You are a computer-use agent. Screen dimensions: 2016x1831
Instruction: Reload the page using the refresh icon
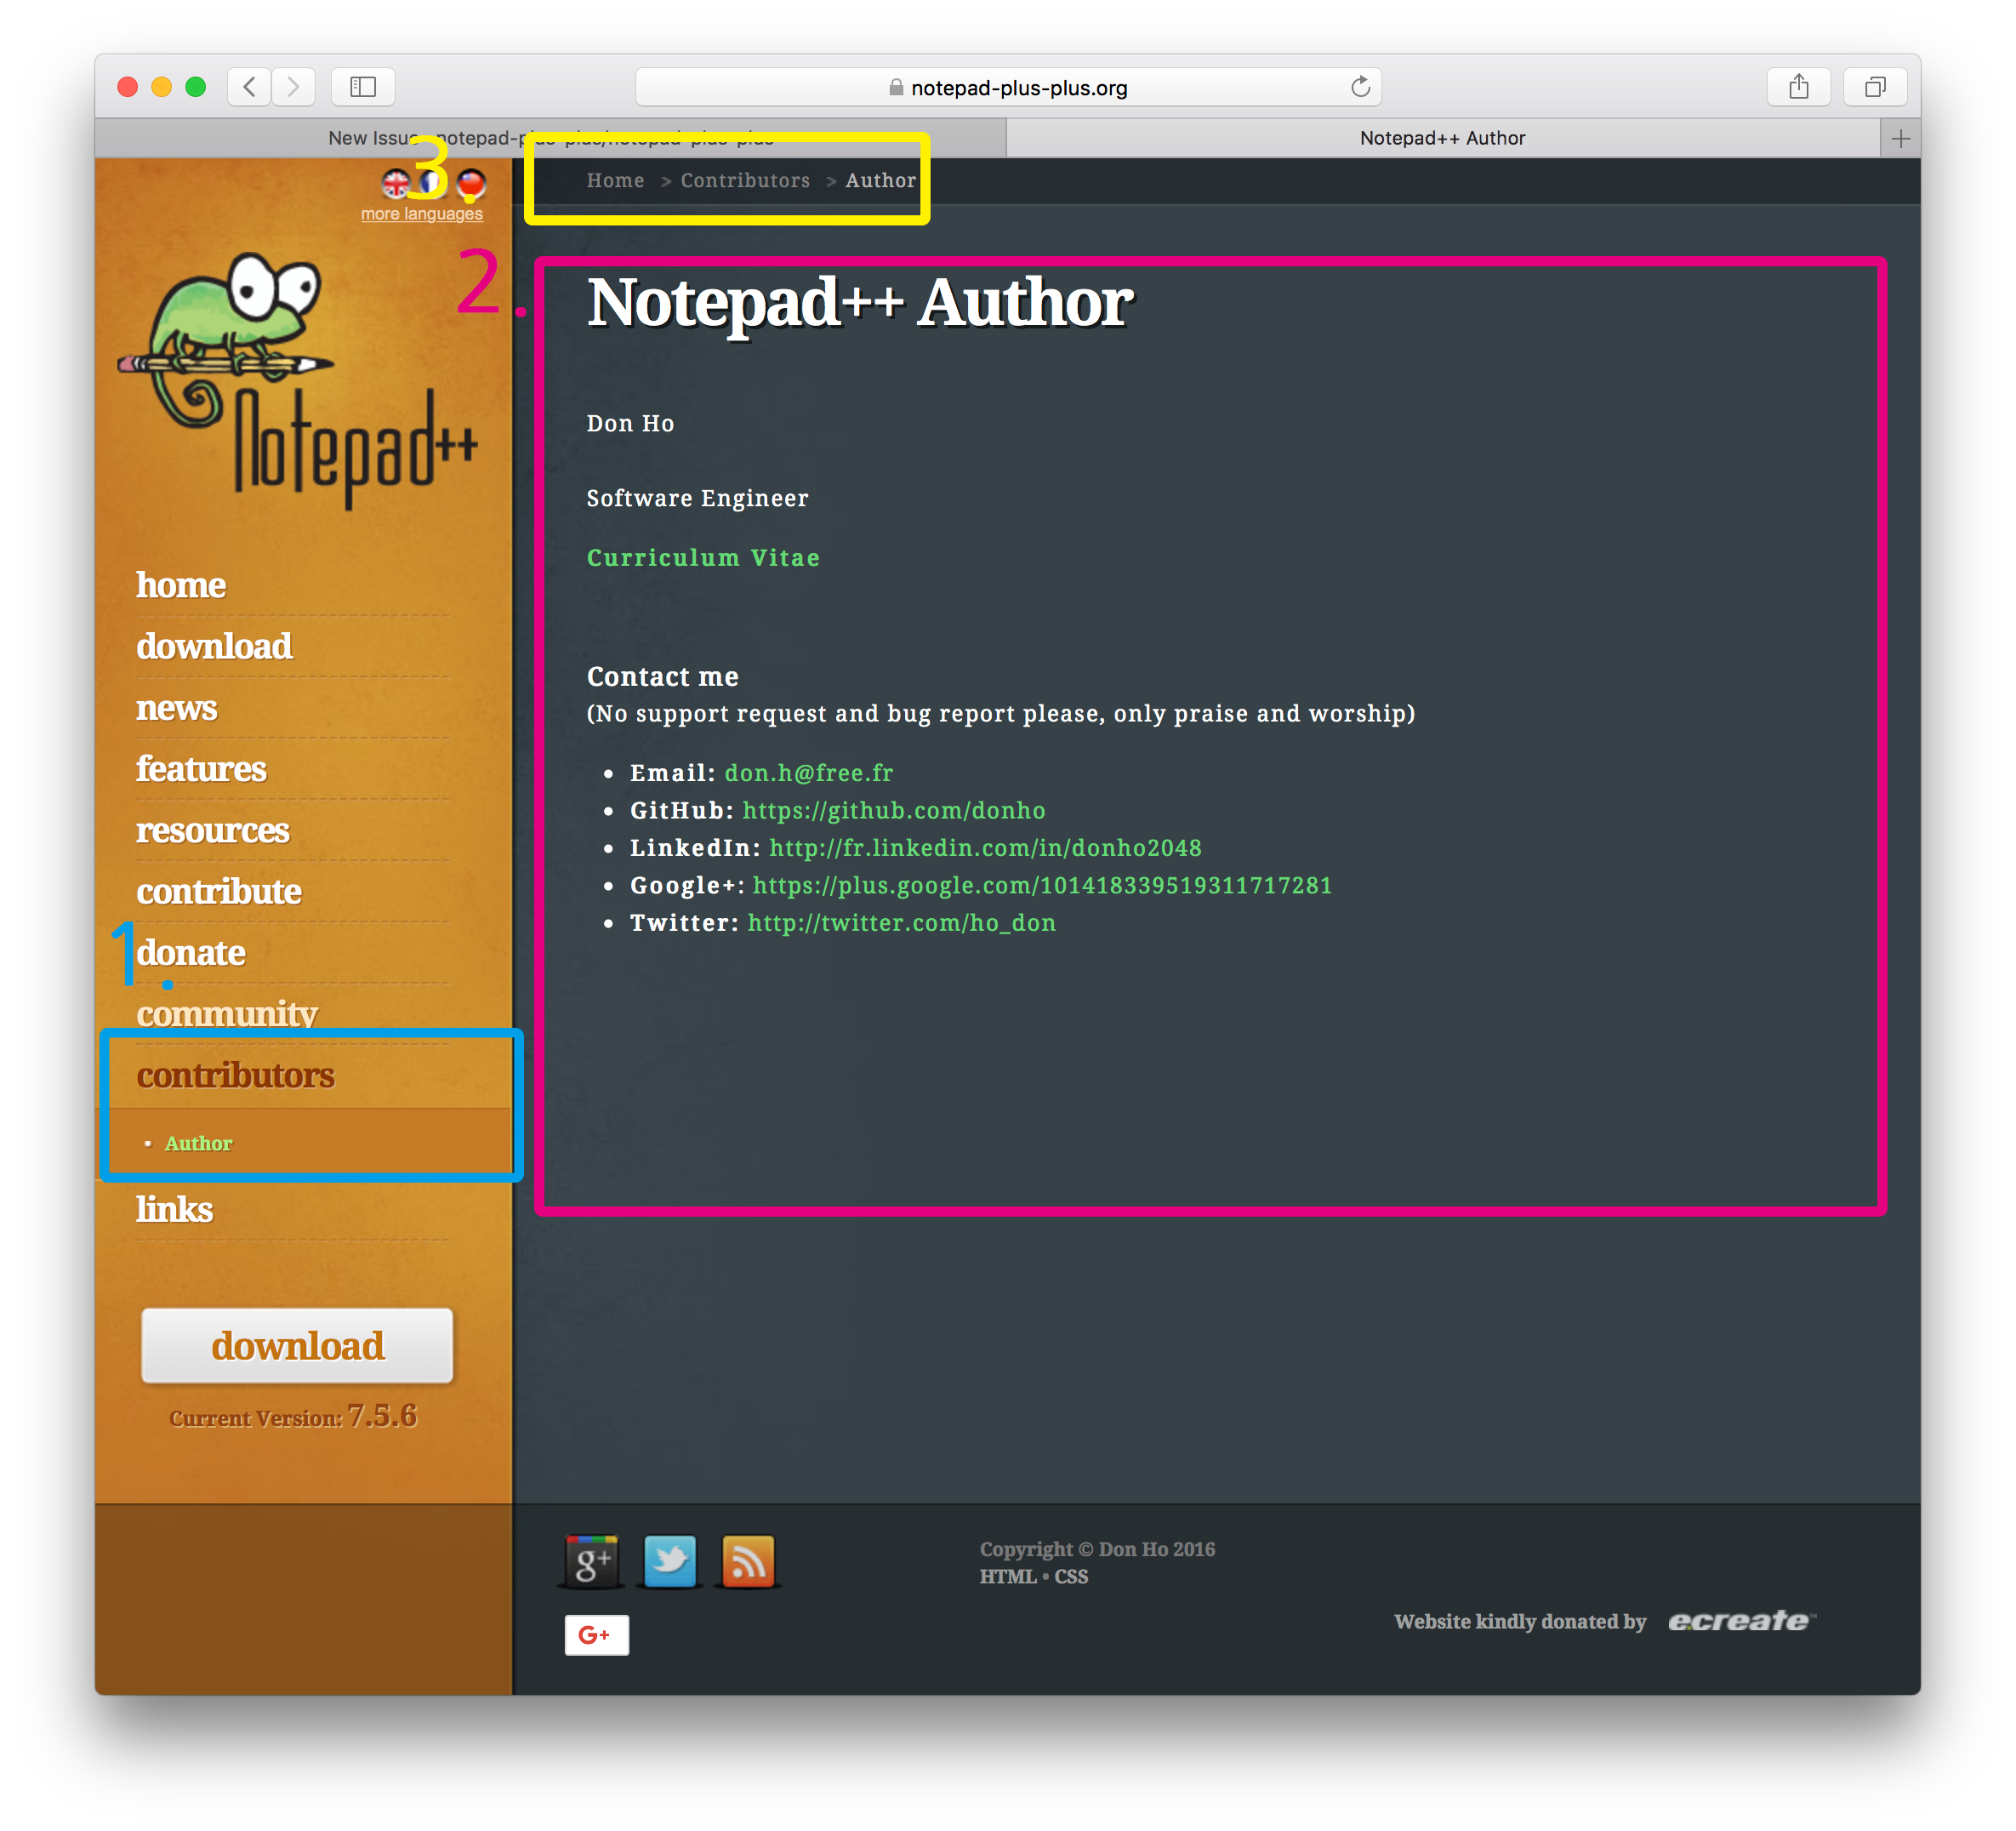[x=1360, y=87]
